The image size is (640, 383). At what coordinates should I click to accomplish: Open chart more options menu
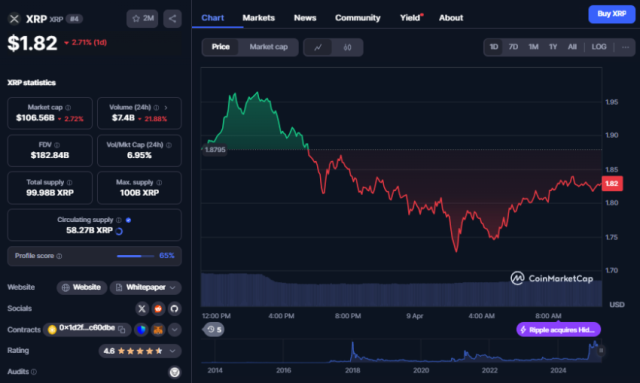pyautogui.click(x=625, y=47)
